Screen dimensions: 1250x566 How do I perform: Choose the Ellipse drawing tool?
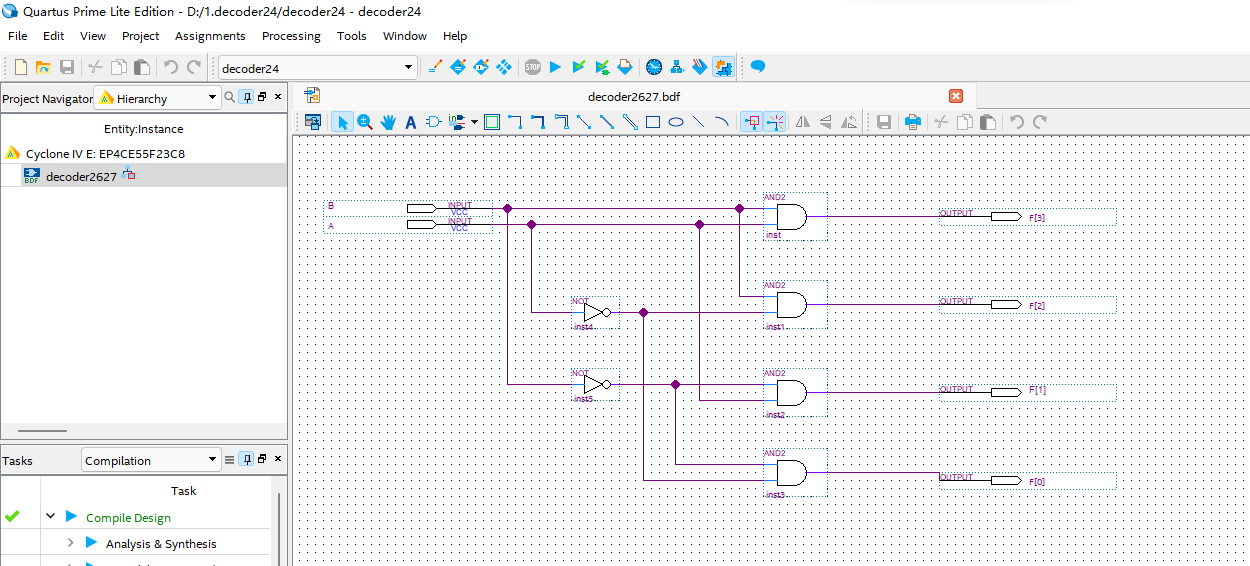tap(676, 122)
